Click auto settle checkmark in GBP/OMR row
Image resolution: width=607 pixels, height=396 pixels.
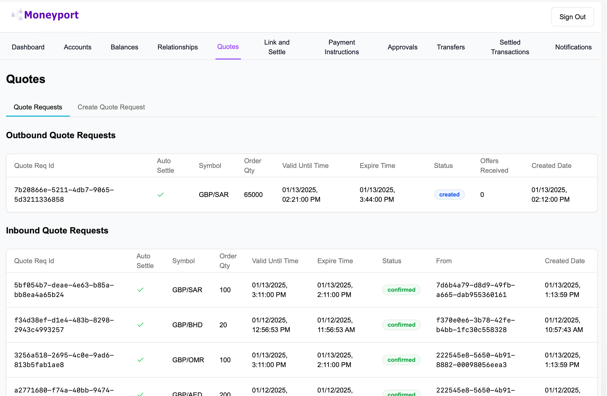(140, 360)
